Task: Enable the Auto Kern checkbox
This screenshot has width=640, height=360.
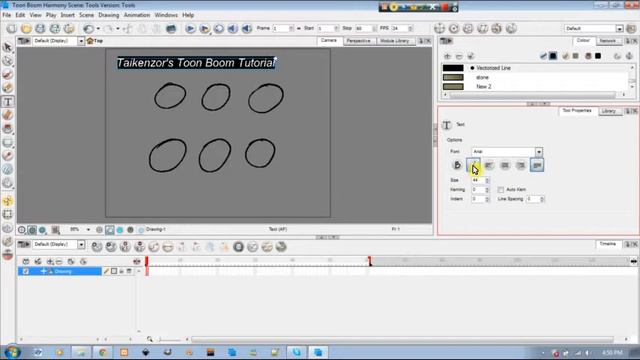Action: [x=501, y=190]
